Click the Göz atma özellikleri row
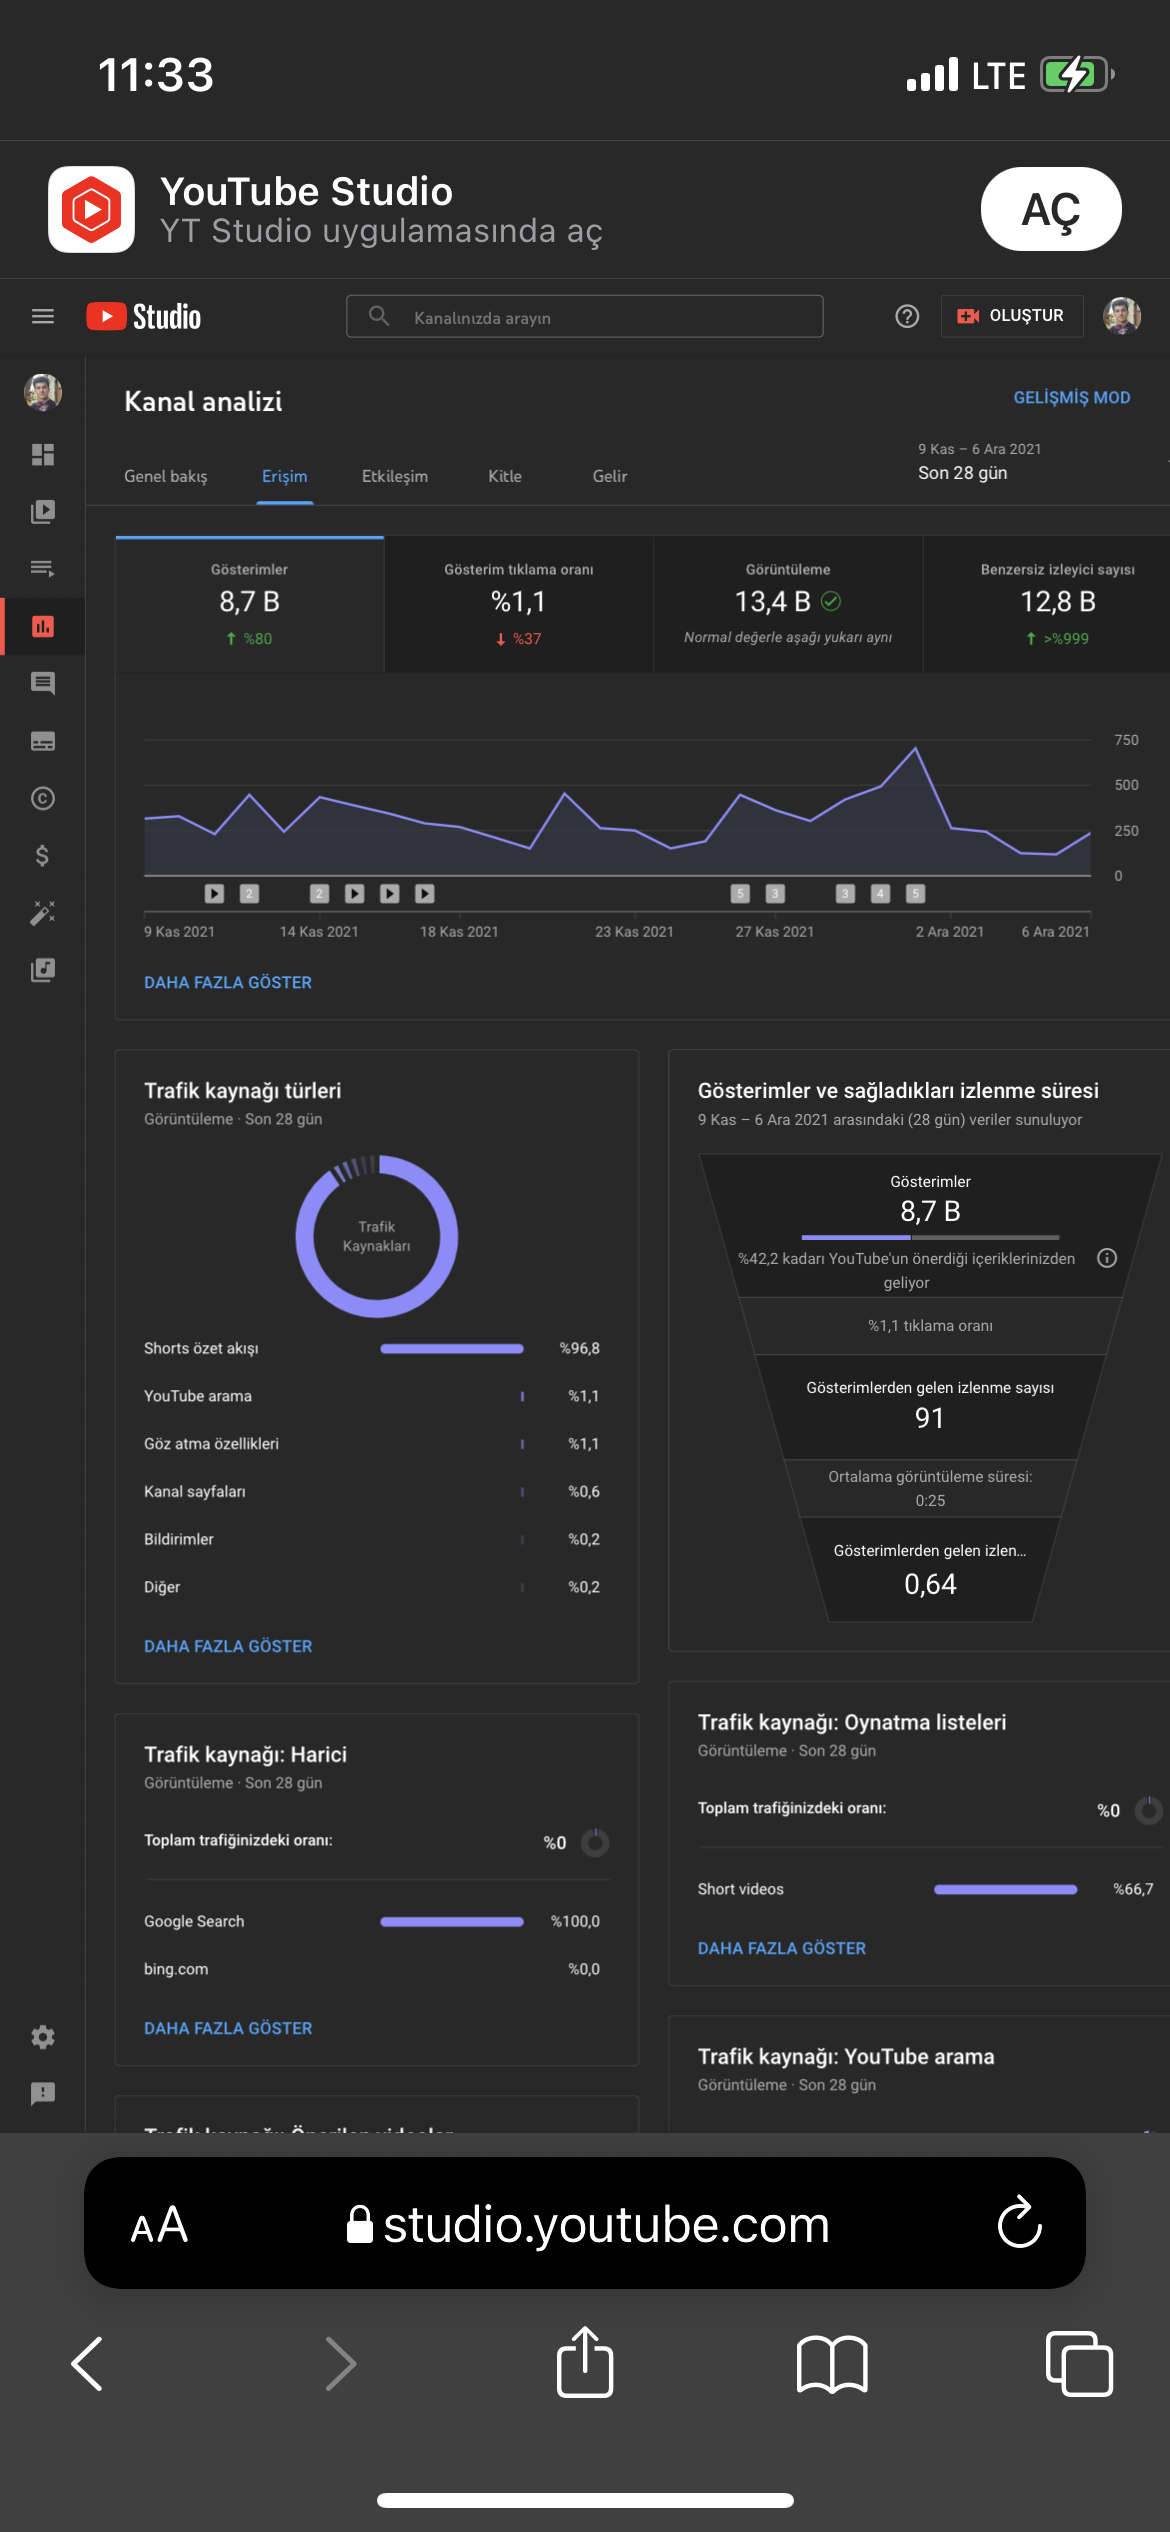This screenshot has width=1170, height=2532. point(372,1444)
